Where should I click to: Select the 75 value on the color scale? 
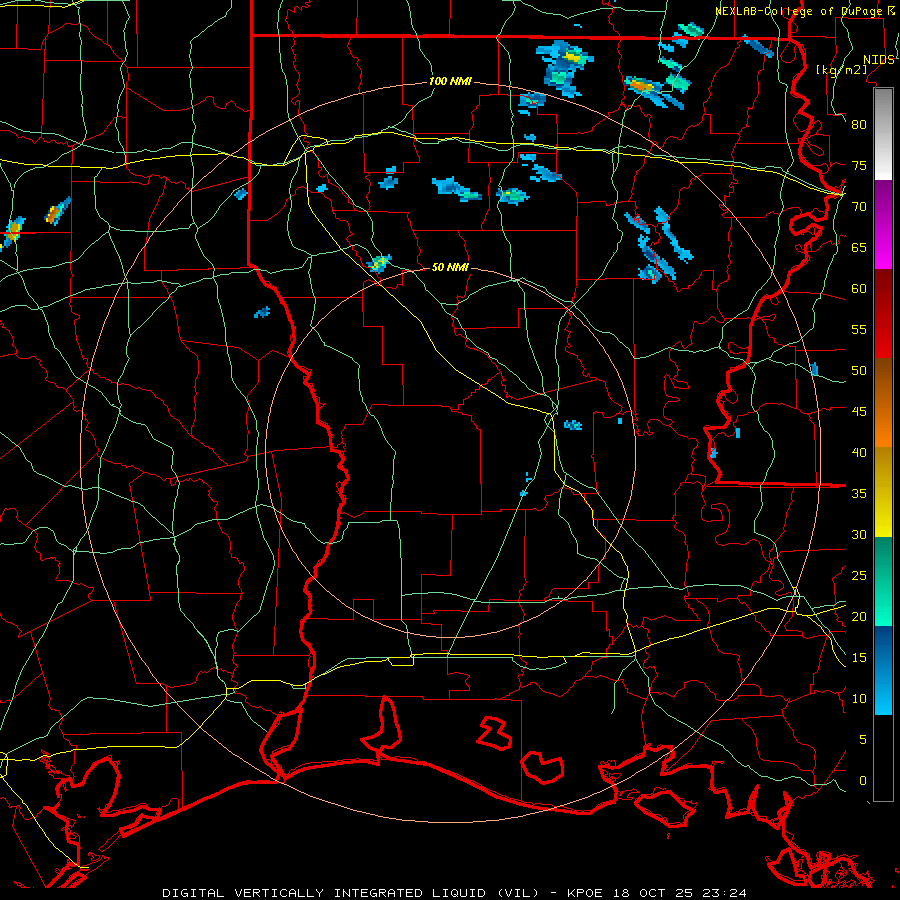click(859, 166)
